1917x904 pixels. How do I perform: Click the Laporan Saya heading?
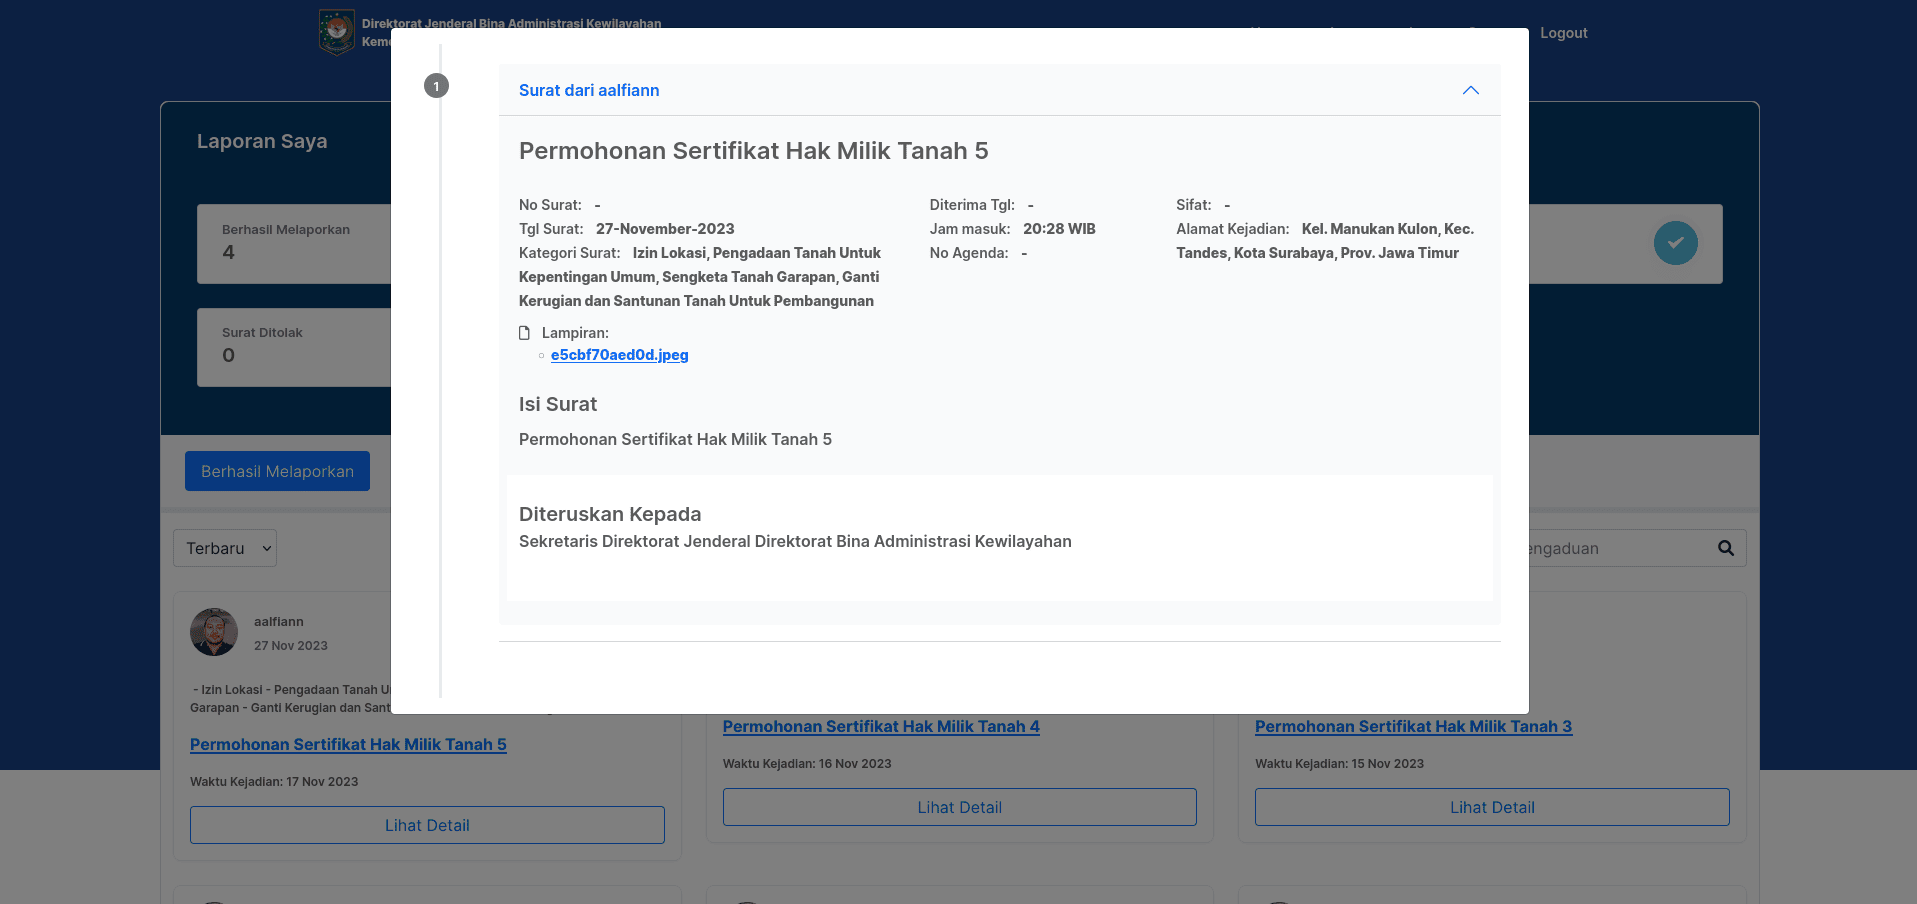(x=262, y=141)
